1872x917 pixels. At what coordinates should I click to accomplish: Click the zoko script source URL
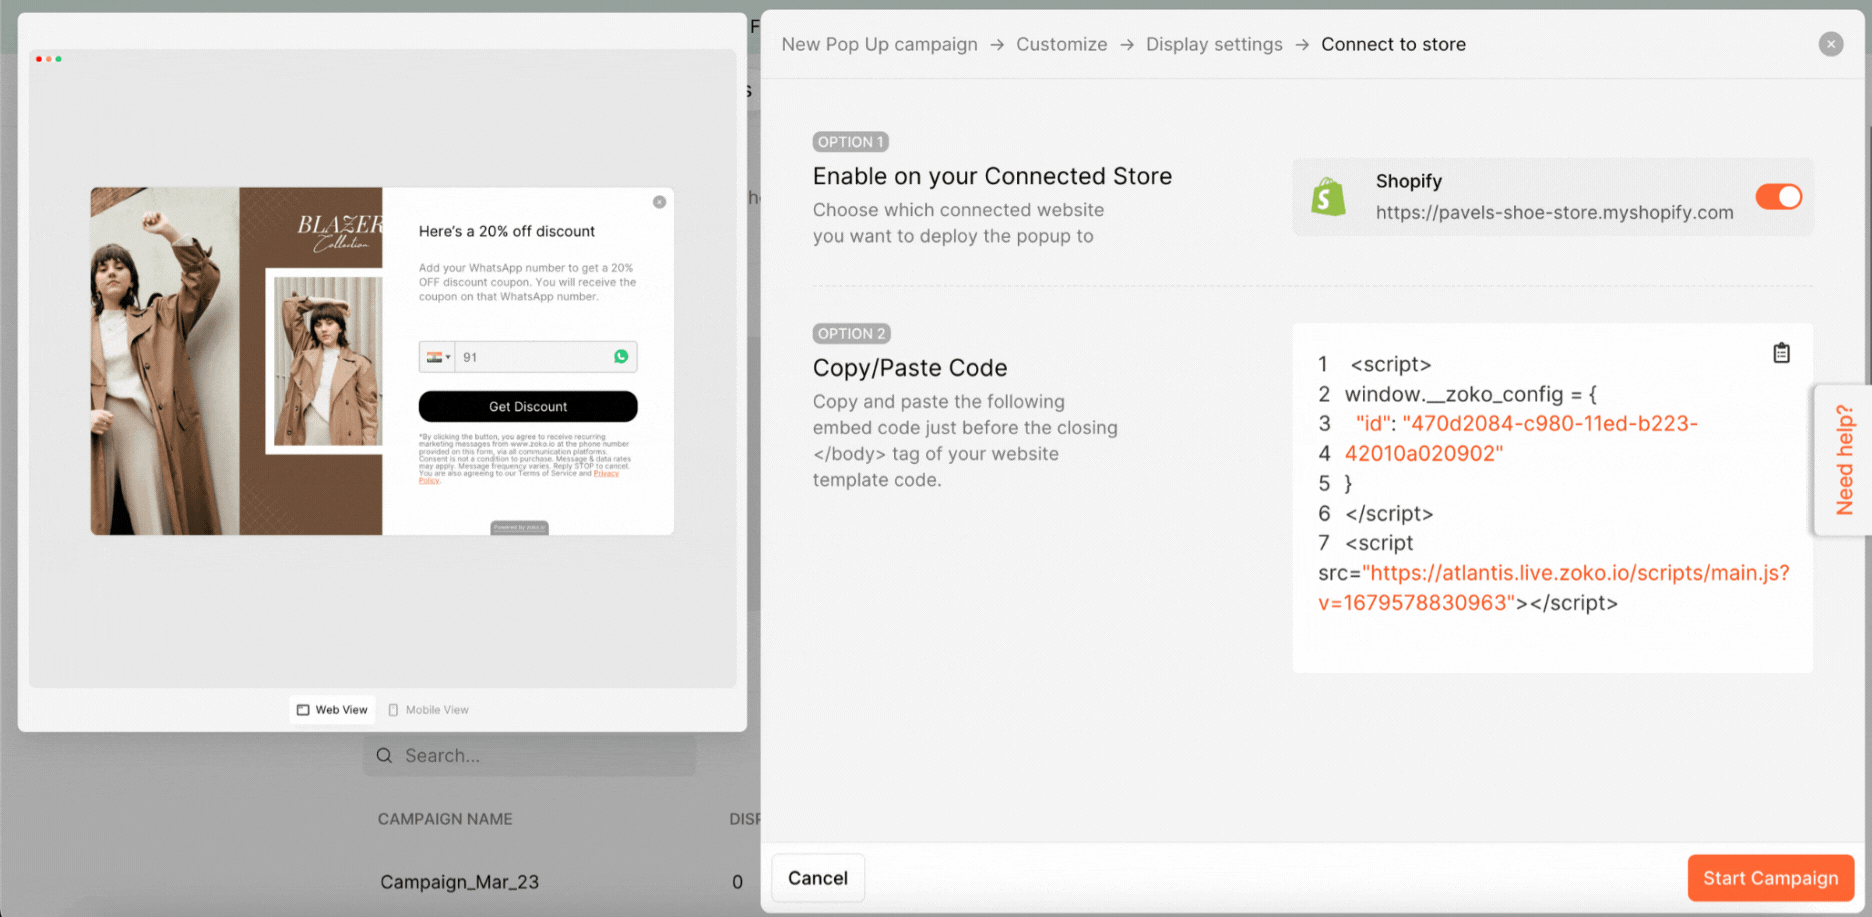[1554, 588]
